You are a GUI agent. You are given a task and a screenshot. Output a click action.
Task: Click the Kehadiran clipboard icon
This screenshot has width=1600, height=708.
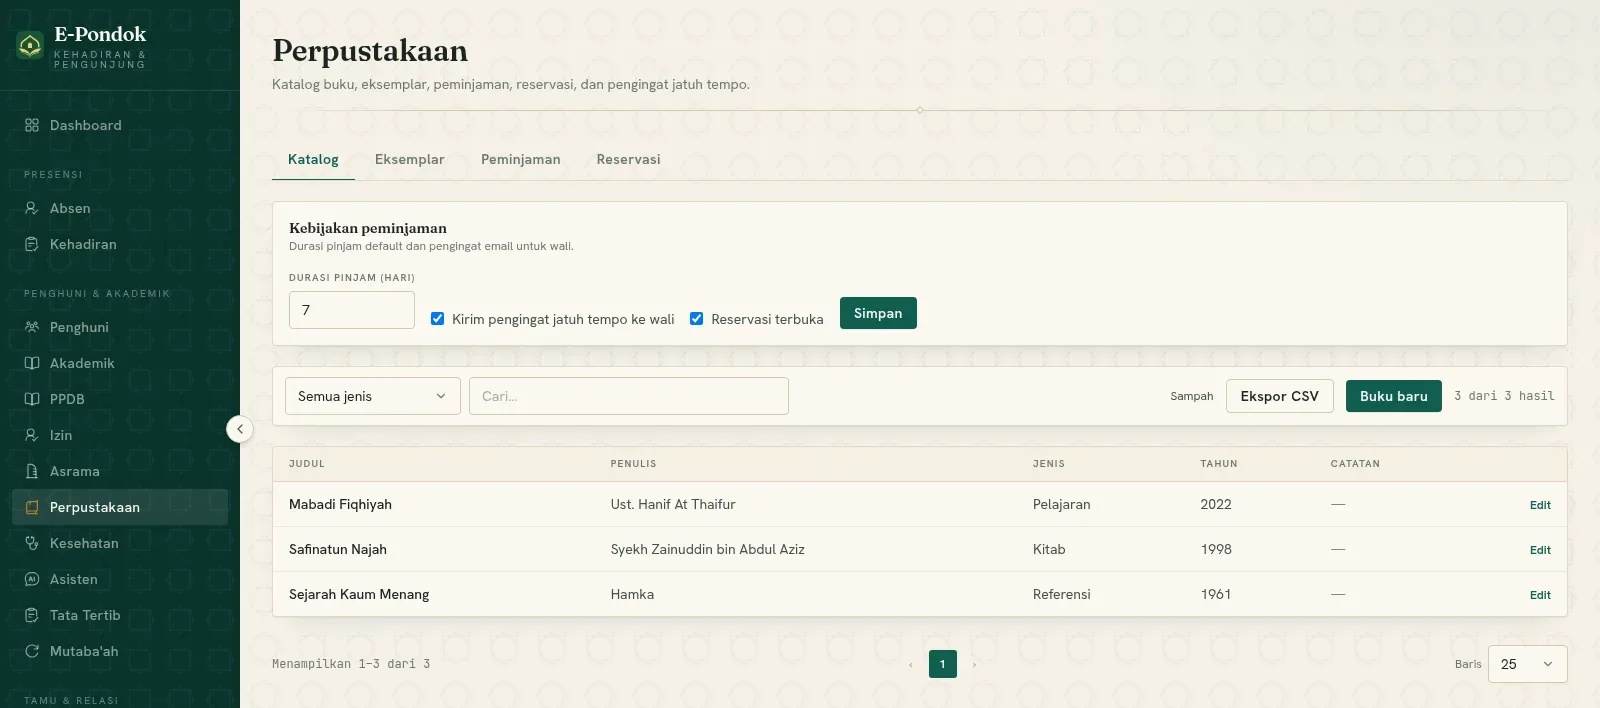click(32, 244)
